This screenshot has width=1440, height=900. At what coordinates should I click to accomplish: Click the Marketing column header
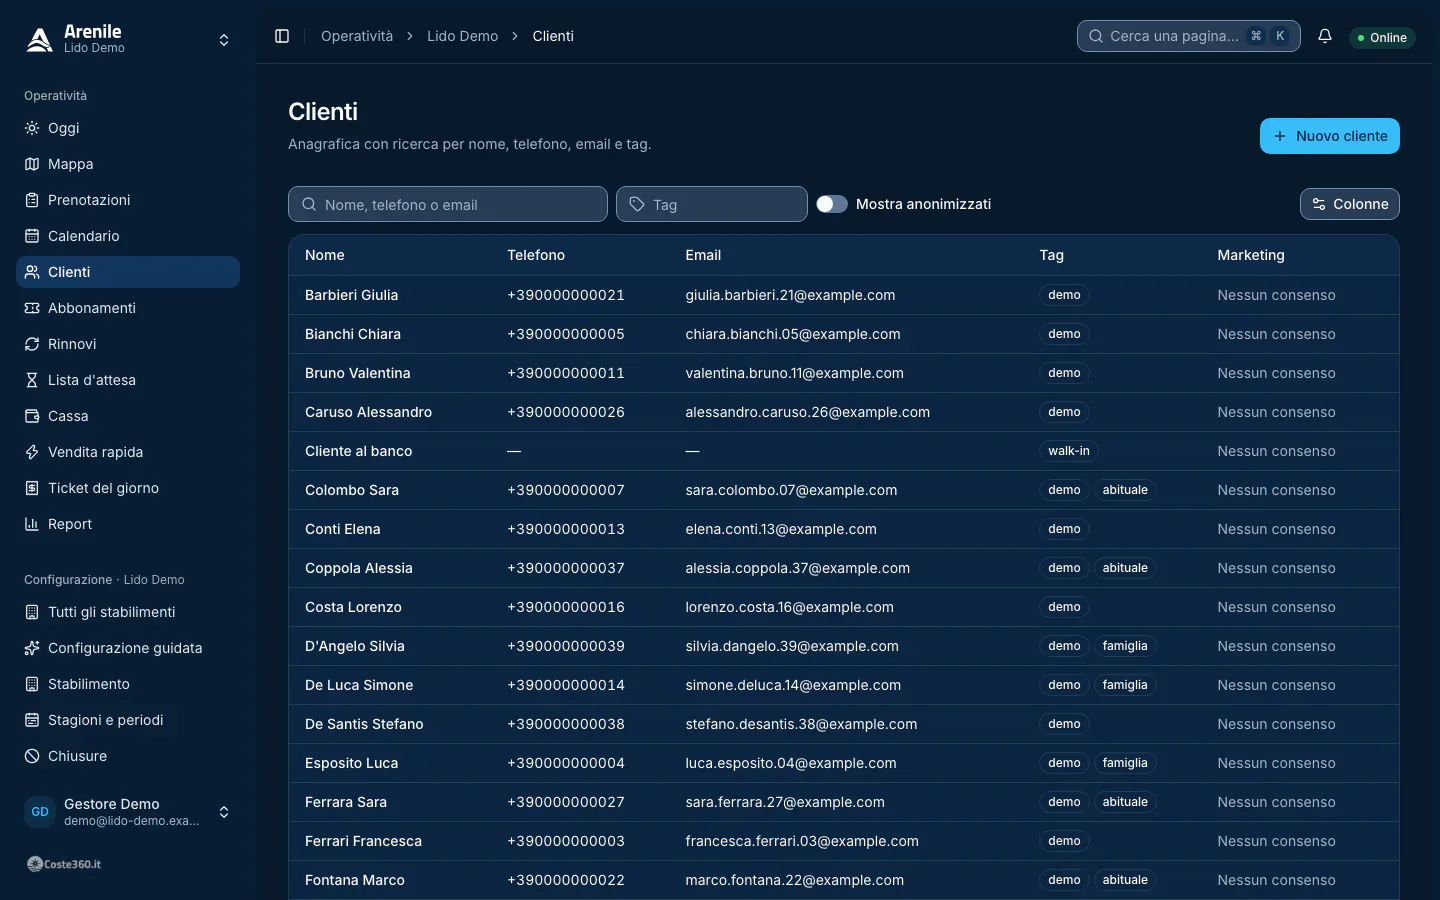tap(1250, 255)
